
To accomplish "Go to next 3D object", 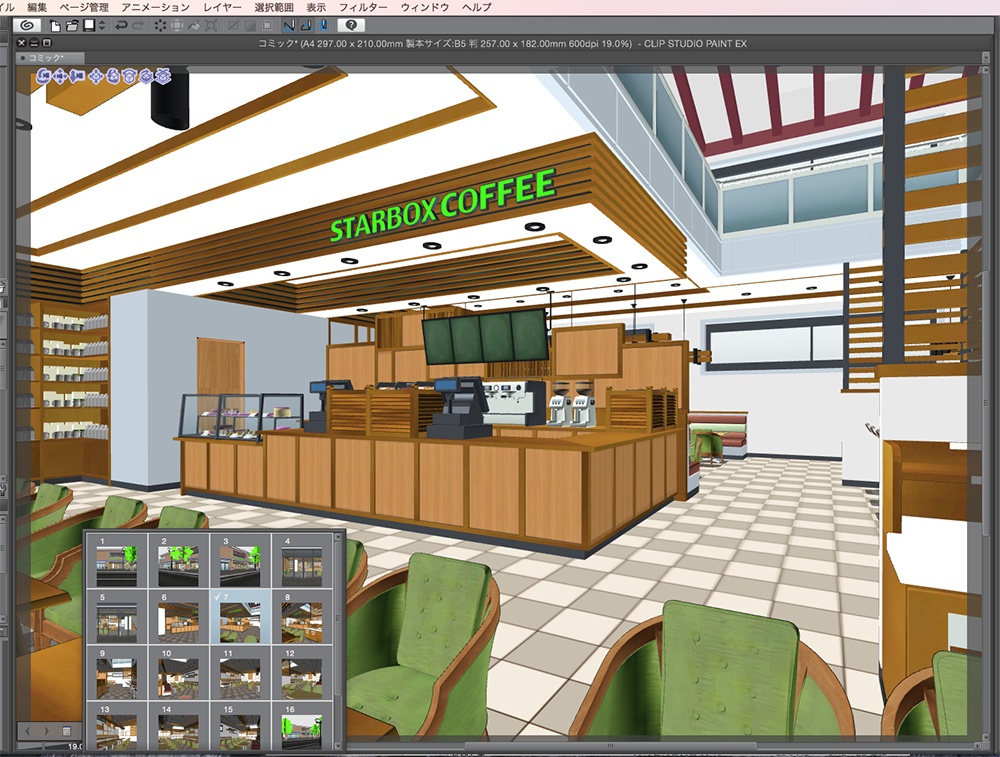I will (47, 731).
